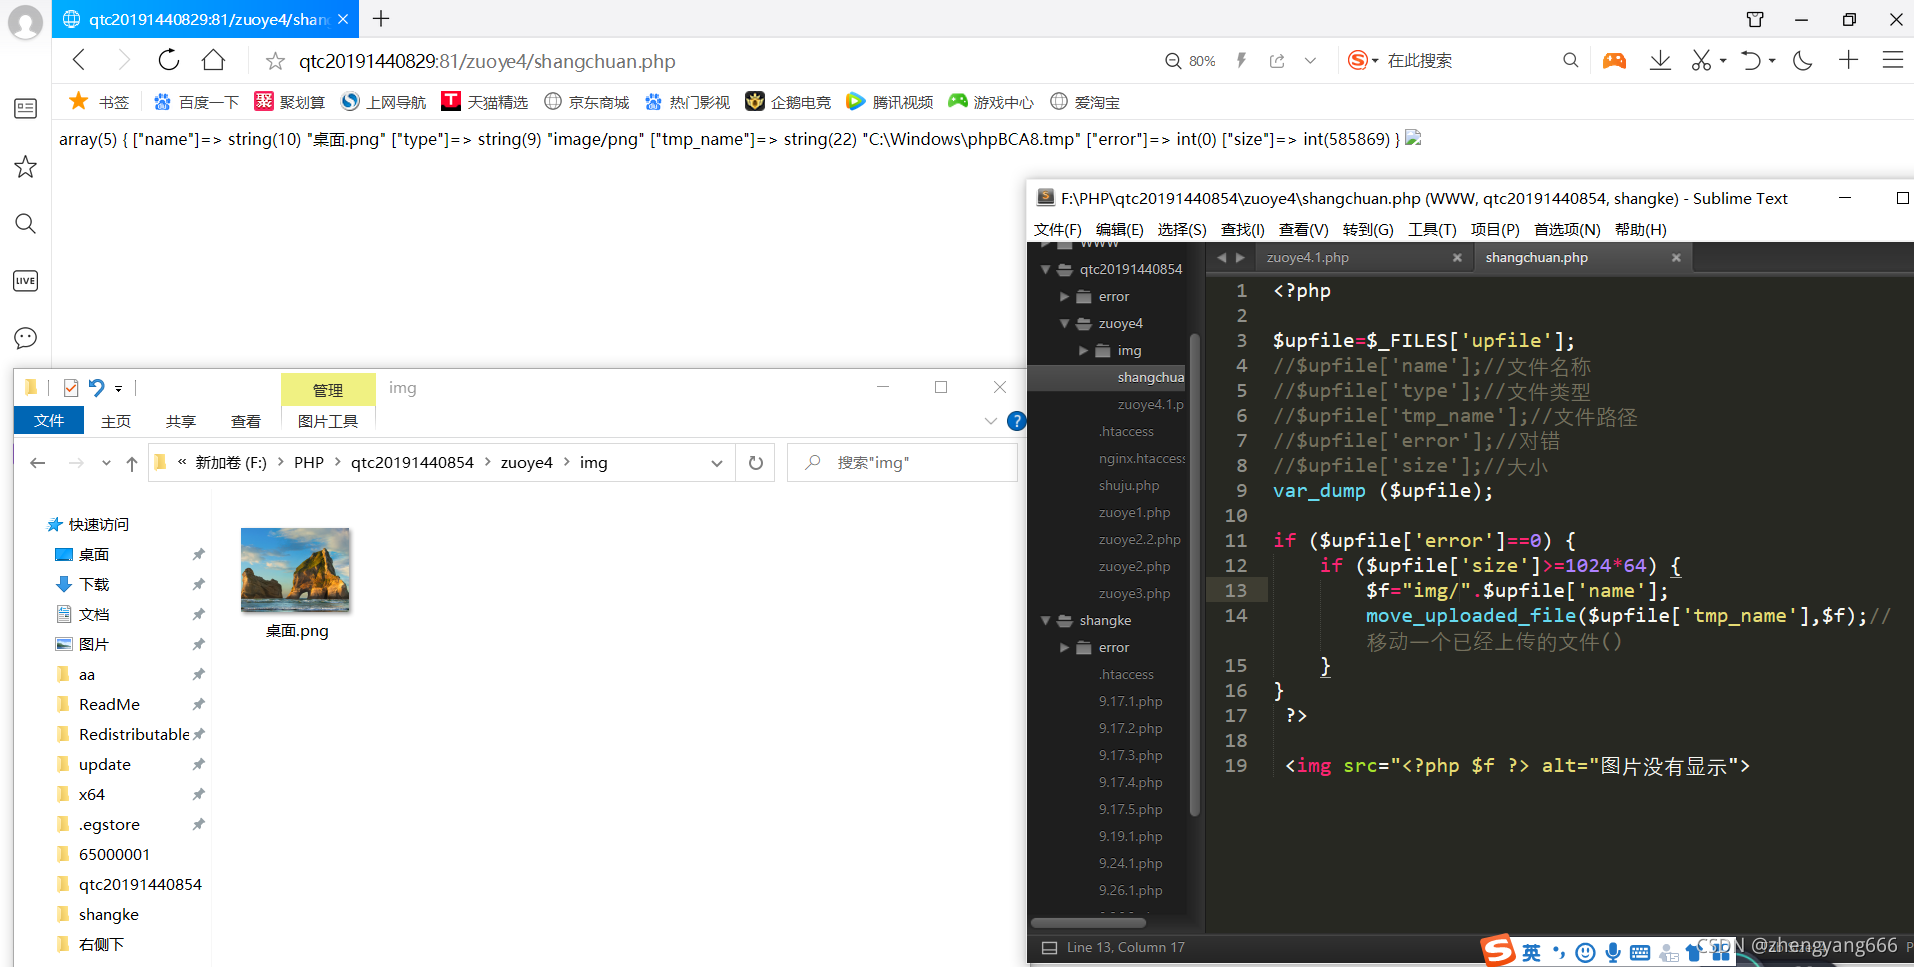Open the sidebar search icon

pyautogui.click(x=25, y=223)
